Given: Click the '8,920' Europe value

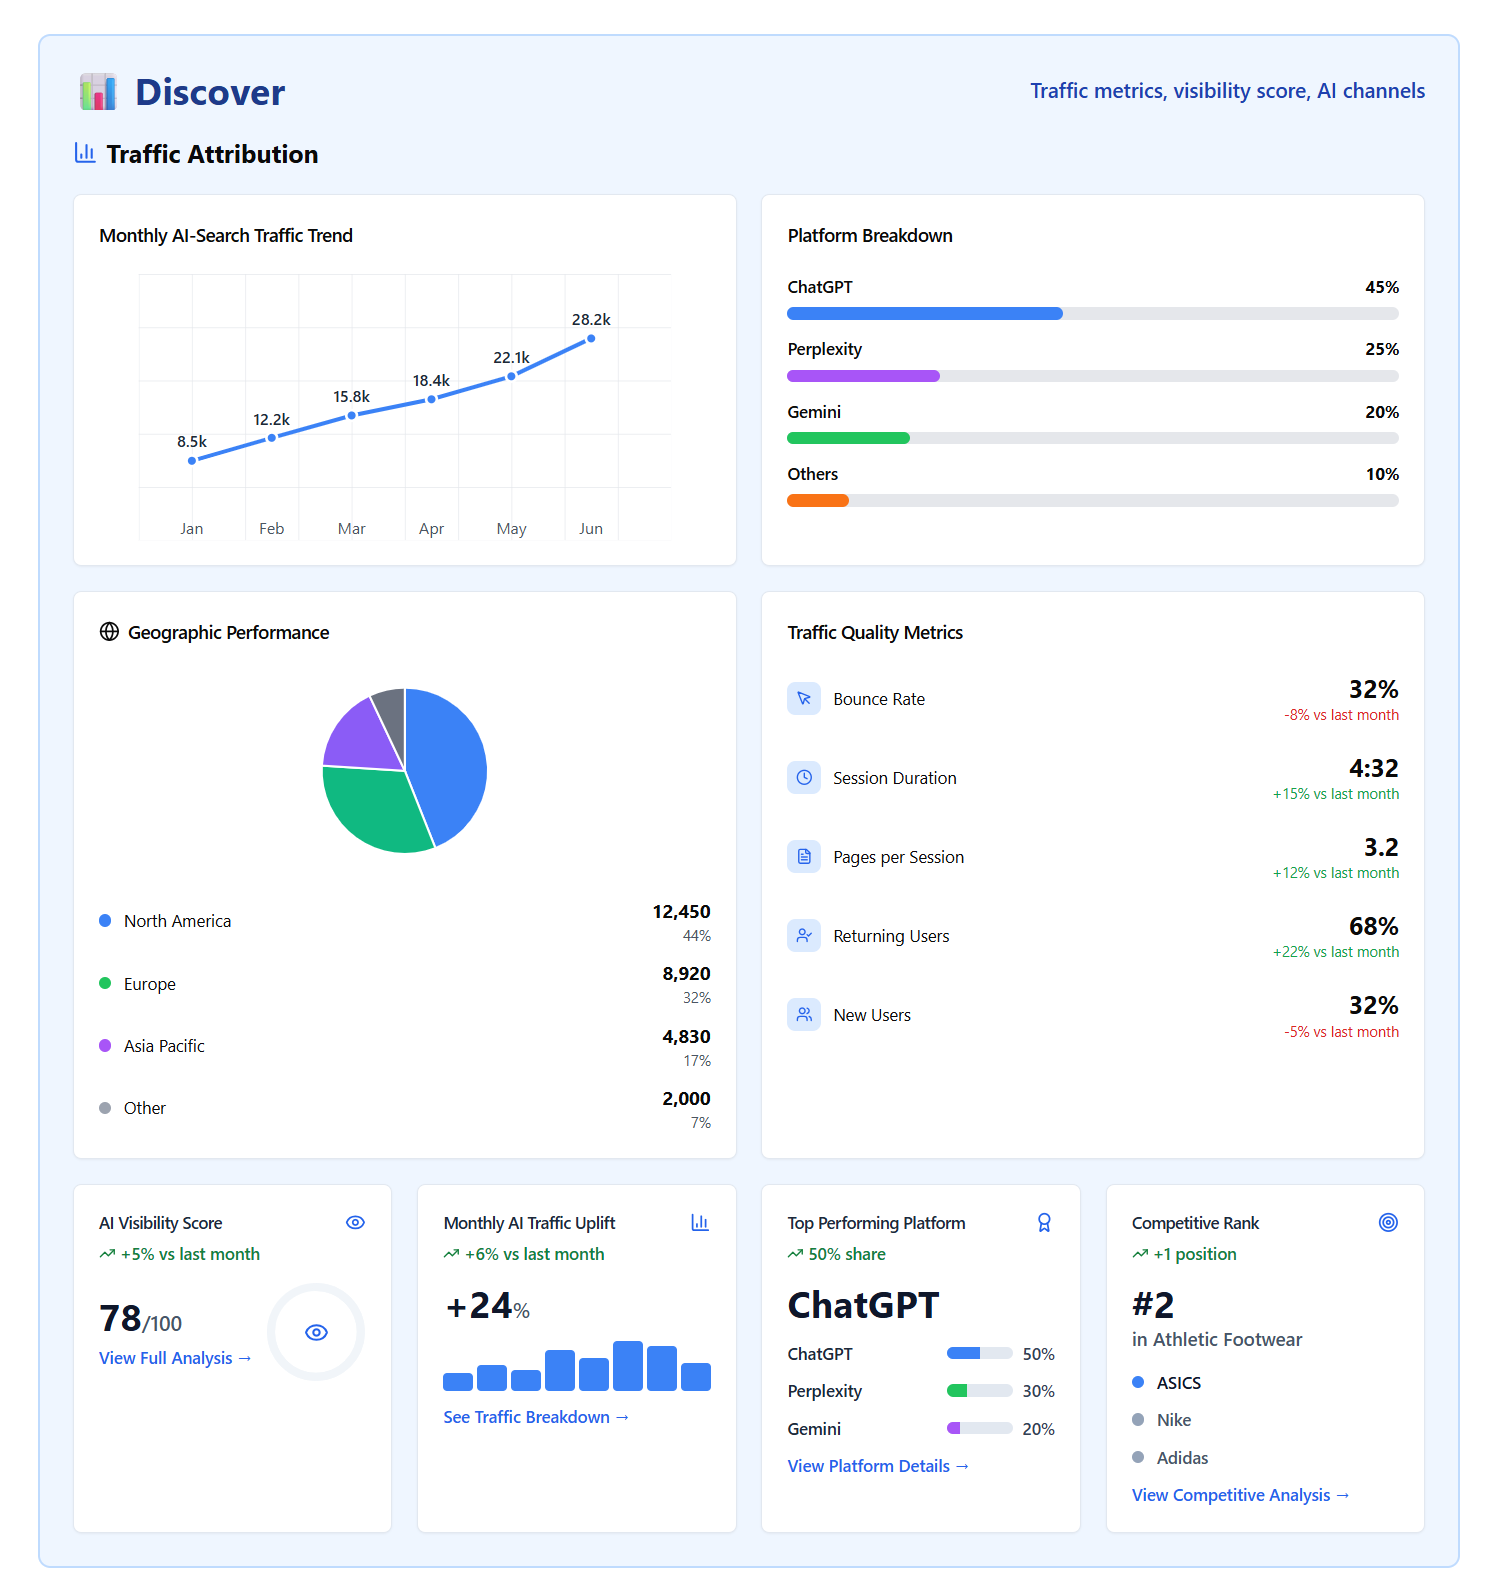Looking at the screenshot, I should 686,973.
